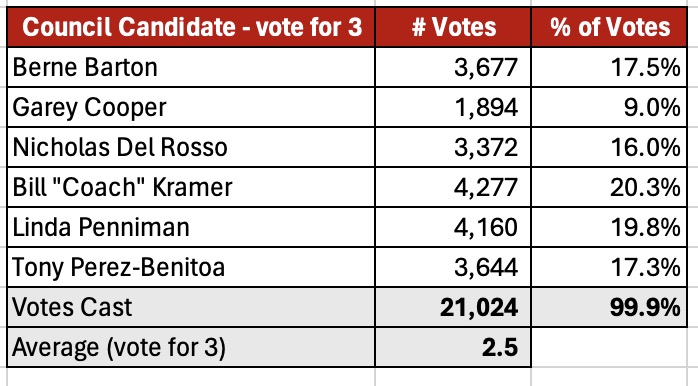Click the Linda Penniman cell

point(191,227)
